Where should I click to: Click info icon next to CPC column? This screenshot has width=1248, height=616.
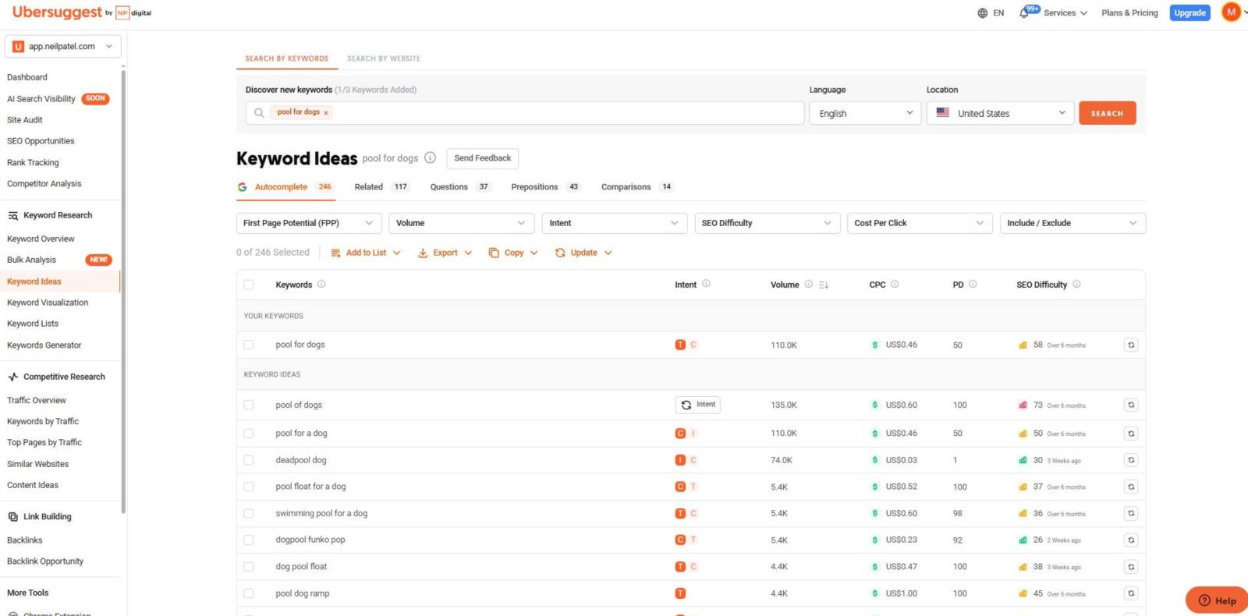[895, 284]
